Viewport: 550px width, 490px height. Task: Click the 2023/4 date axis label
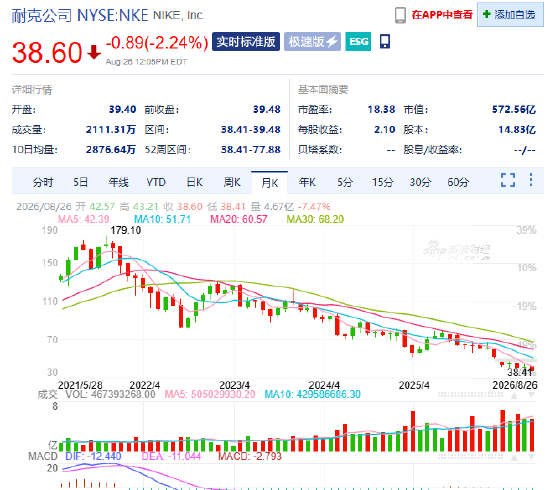point(234,385)
